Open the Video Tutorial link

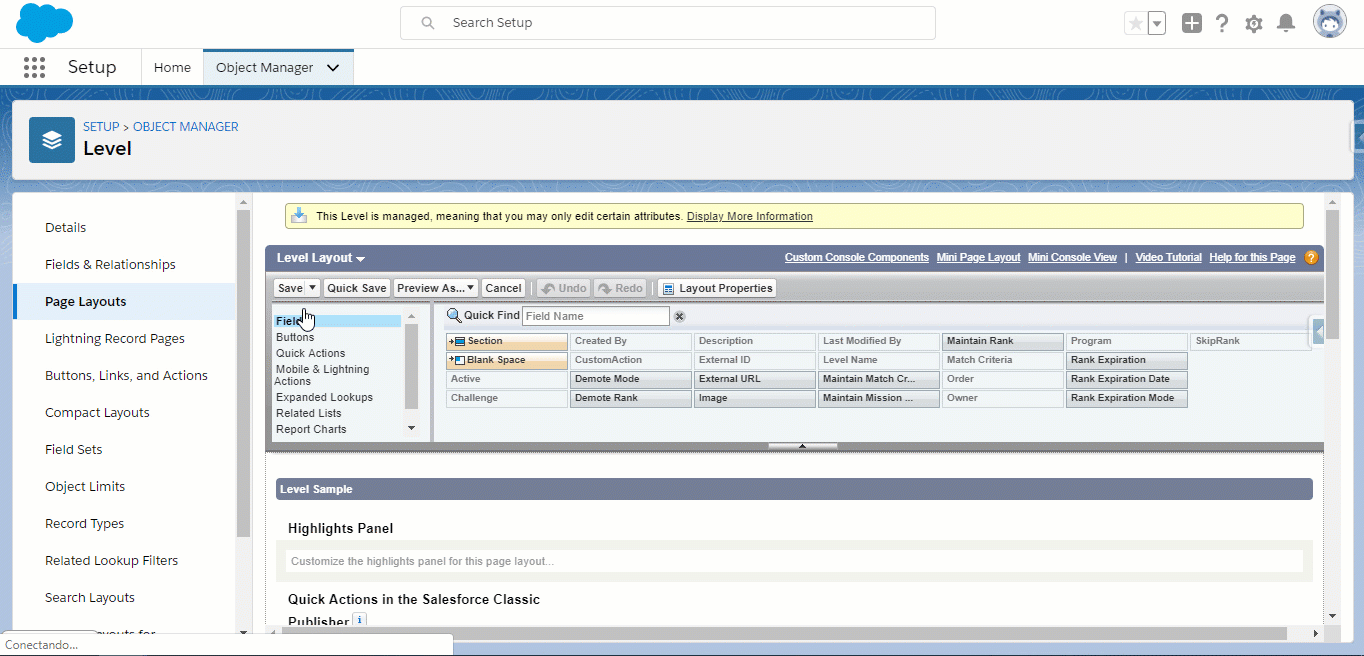[1169, 258]
